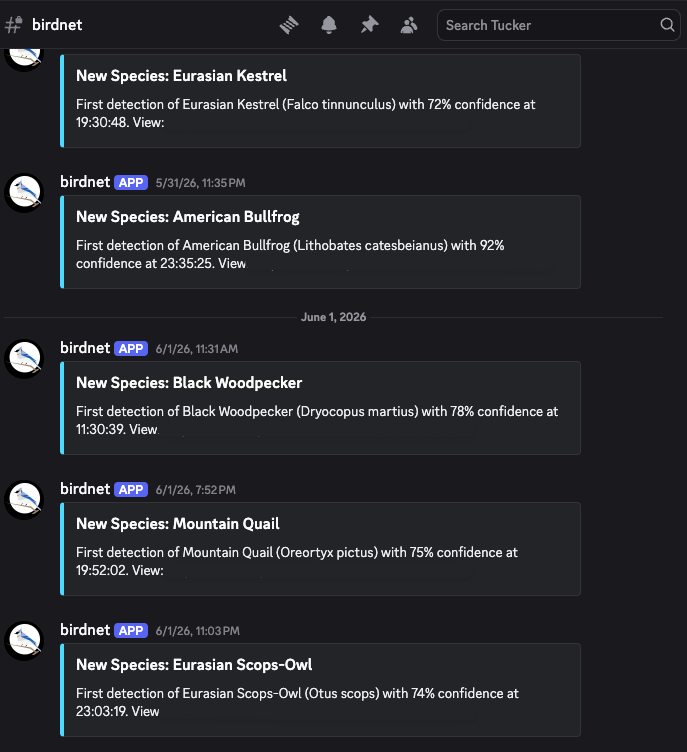
Task: Click the search magnifier icon
Action: 667,25
